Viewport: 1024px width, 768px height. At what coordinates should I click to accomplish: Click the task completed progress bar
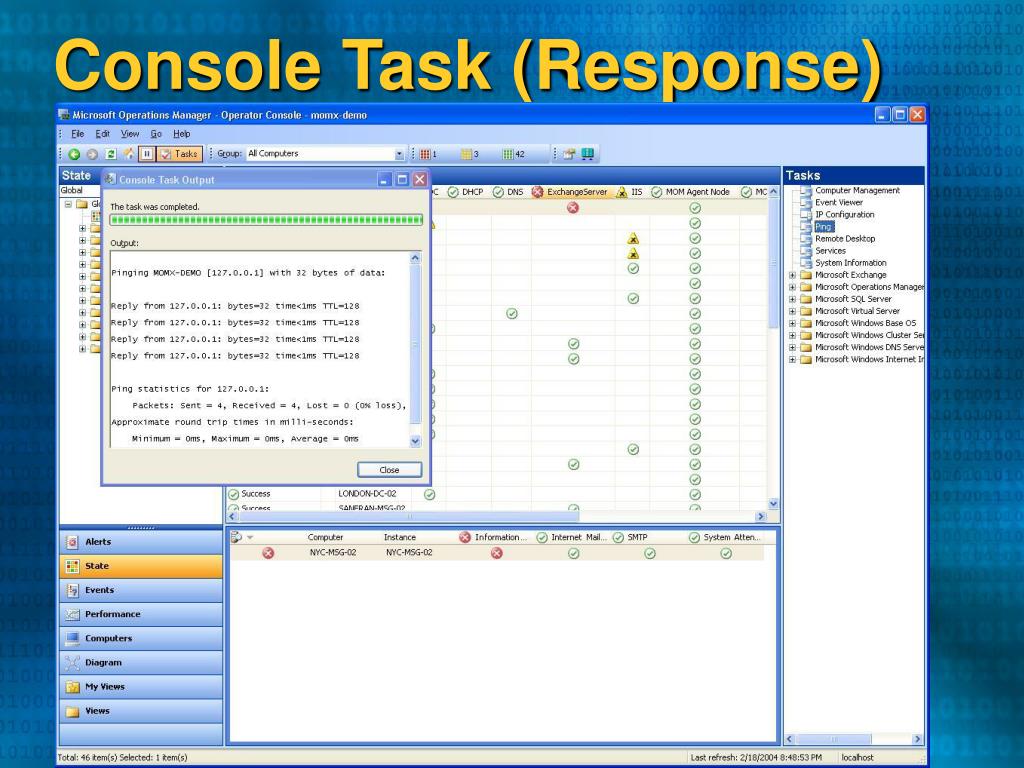[x=266, y=220]
